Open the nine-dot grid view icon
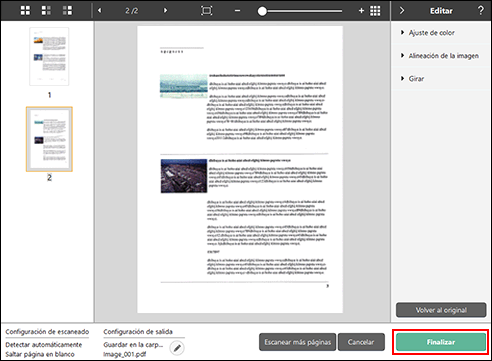This screenshot has height=361, width=492. pyautogui.click(x=375, y=11)
